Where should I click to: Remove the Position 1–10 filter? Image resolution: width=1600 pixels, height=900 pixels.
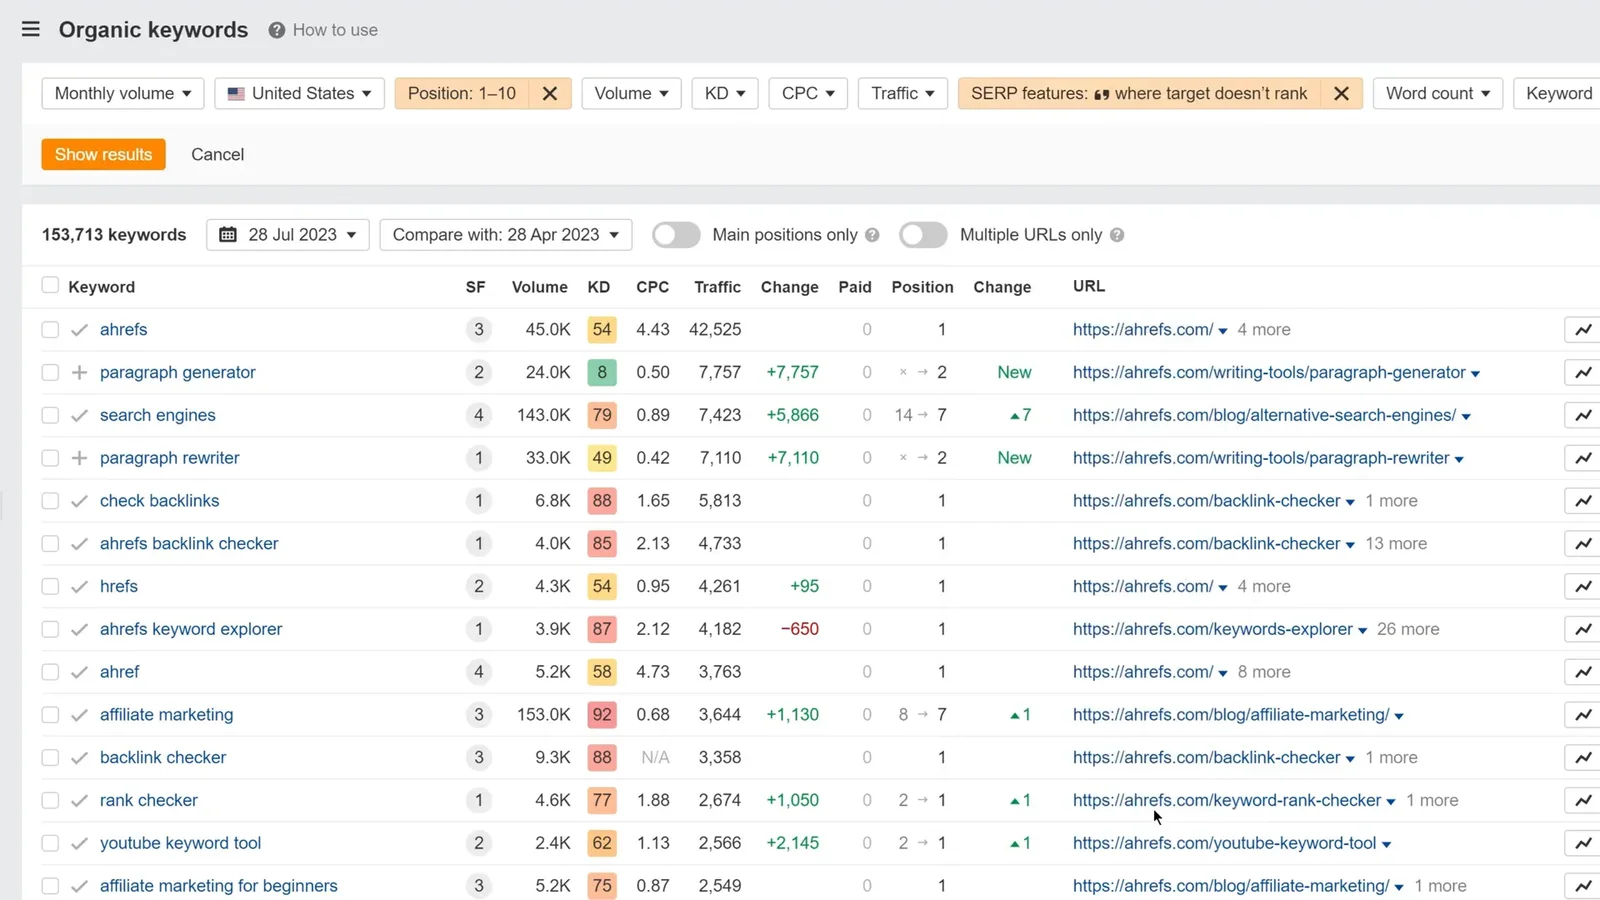[549, 93]
